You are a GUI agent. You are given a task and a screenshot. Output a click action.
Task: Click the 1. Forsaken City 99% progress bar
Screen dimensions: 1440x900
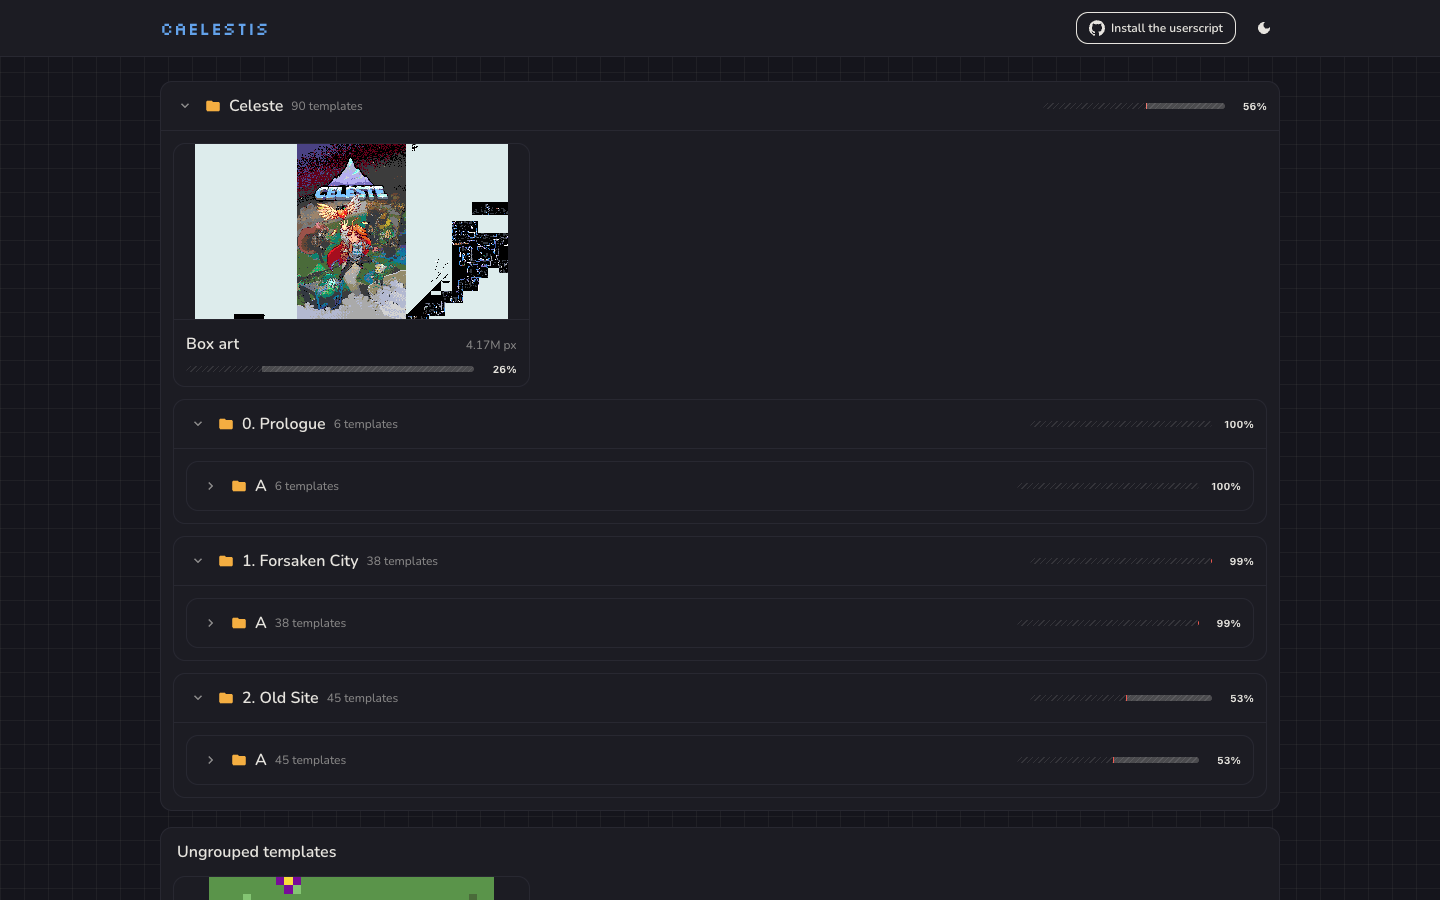(1121, 561)
